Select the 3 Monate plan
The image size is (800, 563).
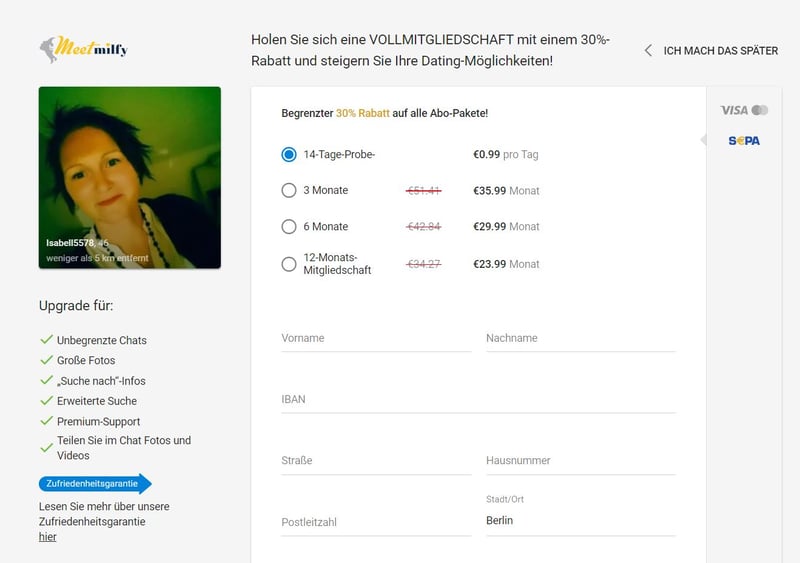289,190
